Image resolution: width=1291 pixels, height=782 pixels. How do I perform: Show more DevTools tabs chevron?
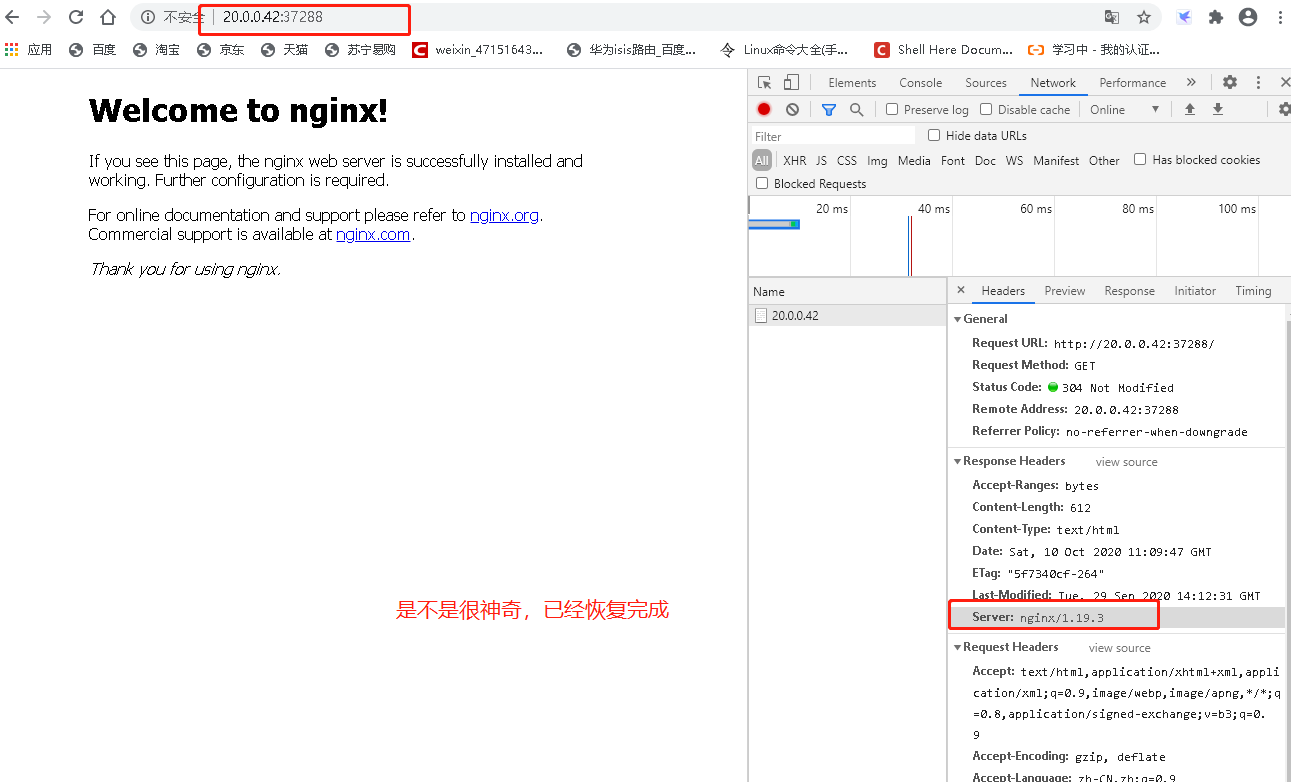tap(1191, 83)
